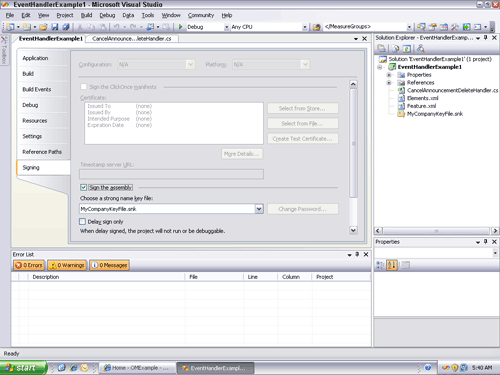Click the Timestamp server URL field
500x375 pixels.
[x=171, y=174]
